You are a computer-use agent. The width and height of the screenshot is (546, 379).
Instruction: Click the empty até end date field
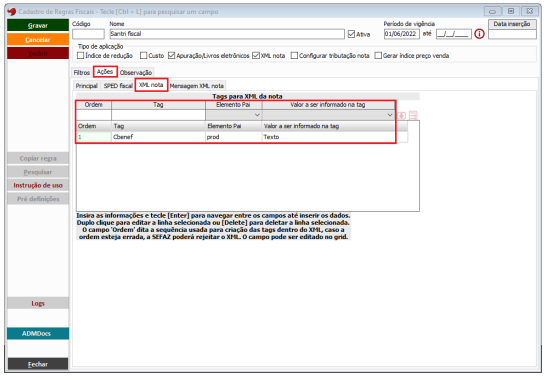[x=454, y=34]
